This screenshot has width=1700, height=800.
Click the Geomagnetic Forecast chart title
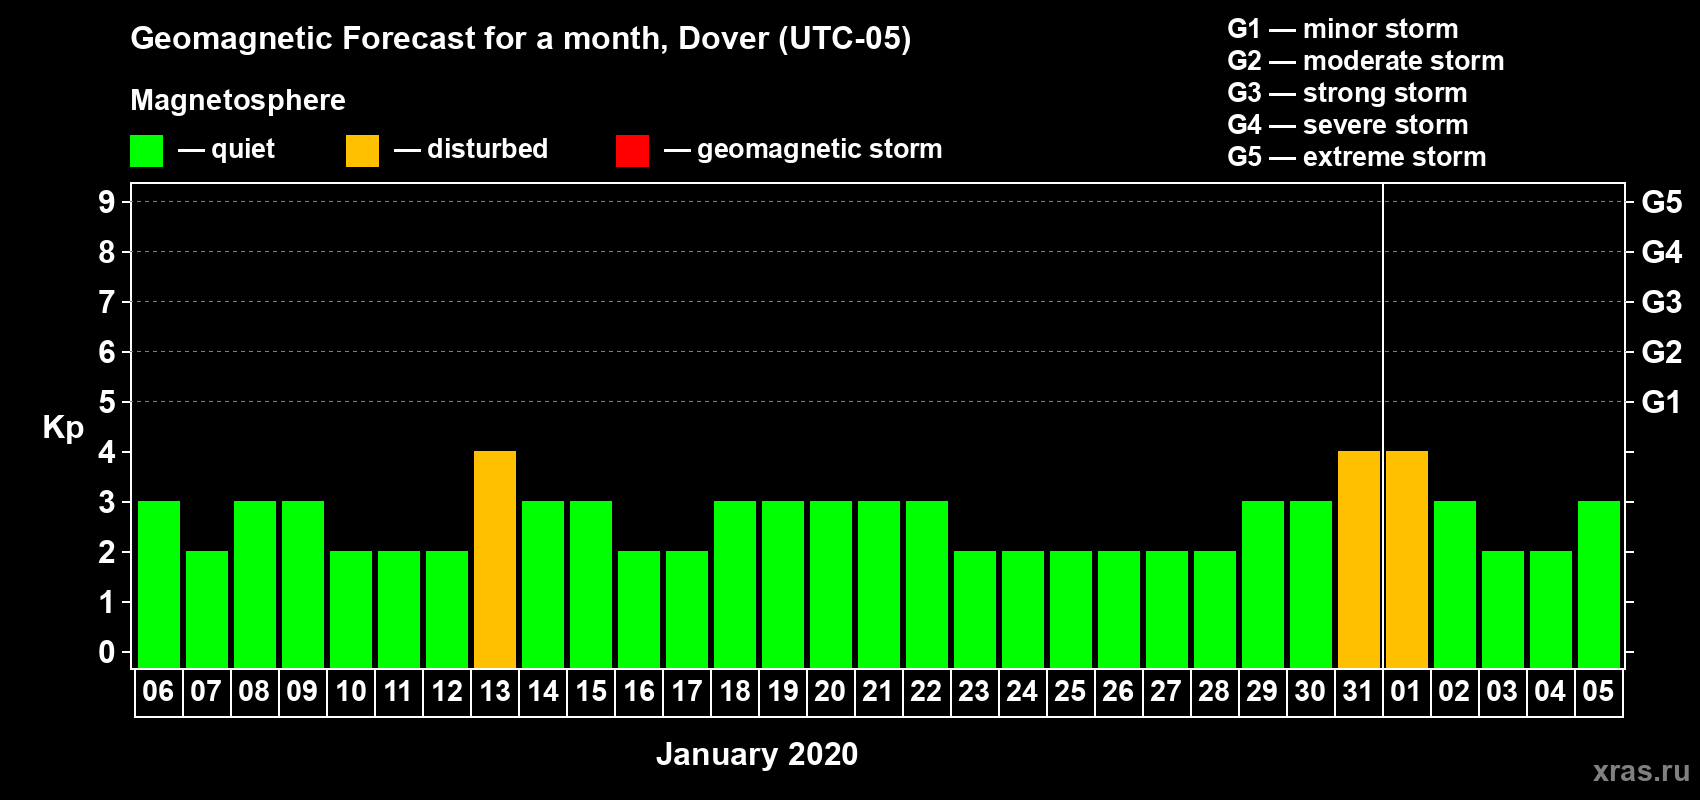coord(521,39)
